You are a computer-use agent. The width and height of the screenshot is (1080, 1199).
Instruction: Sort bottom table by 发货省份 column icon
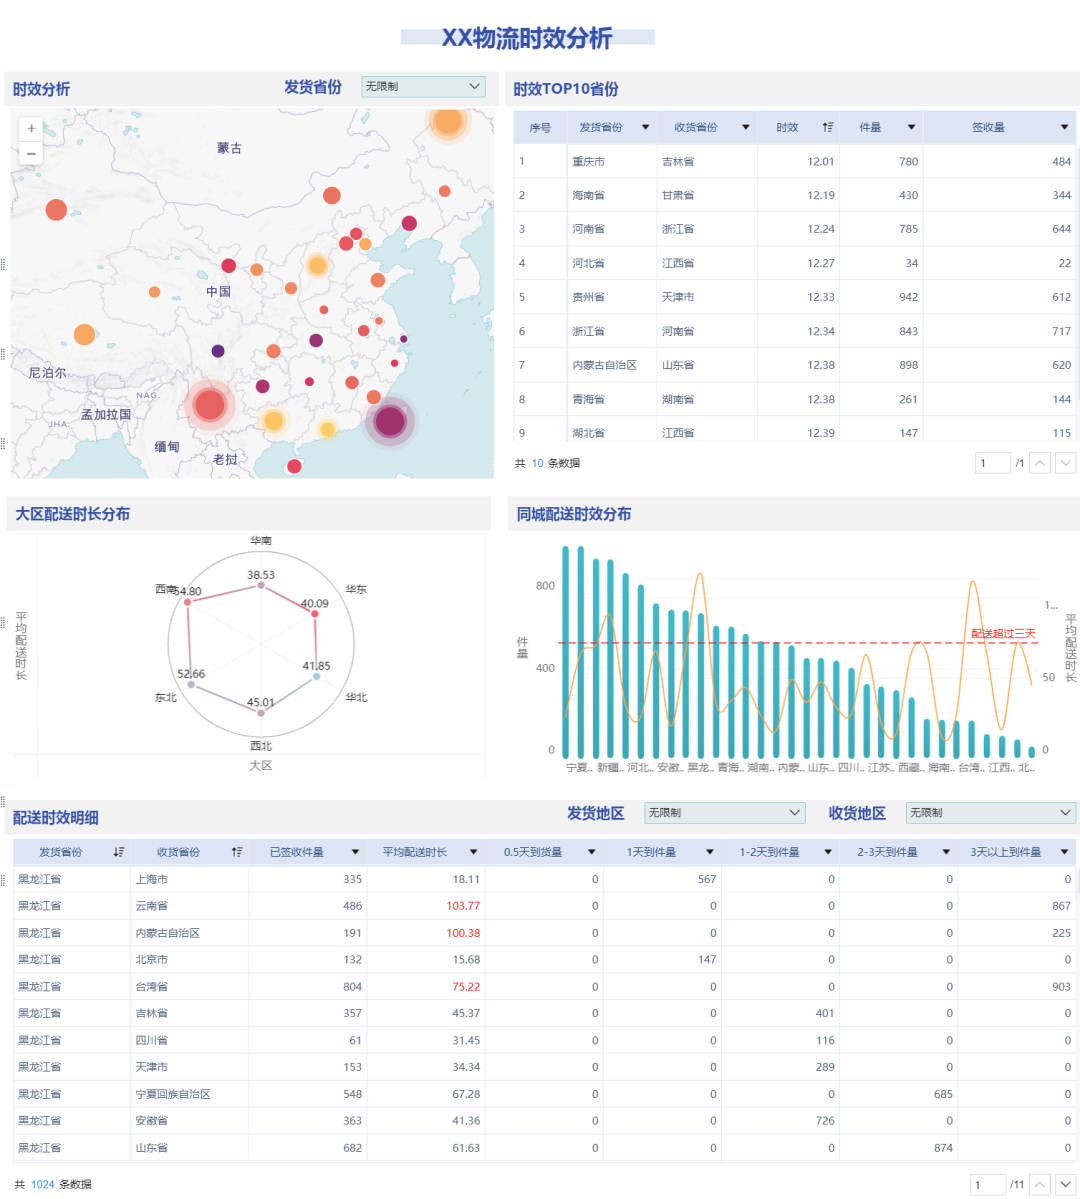coord(119,852)
